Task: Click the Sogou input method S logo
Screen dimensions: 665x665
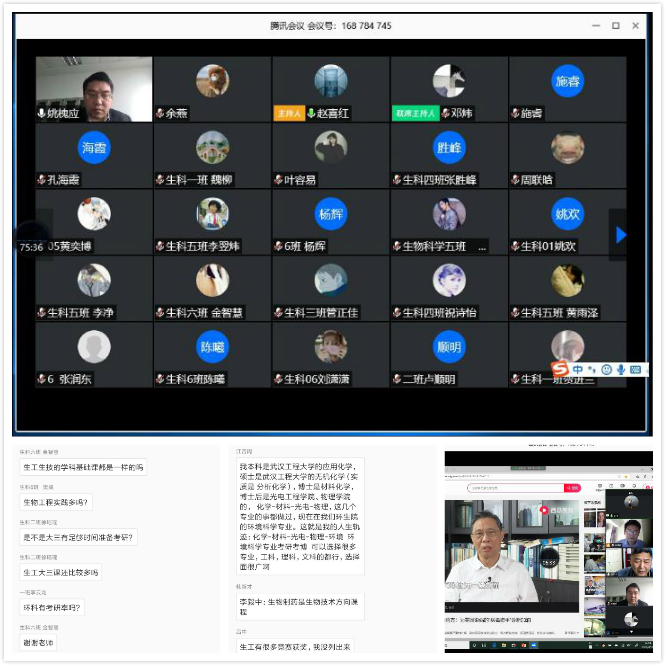Action: (560, 370)
